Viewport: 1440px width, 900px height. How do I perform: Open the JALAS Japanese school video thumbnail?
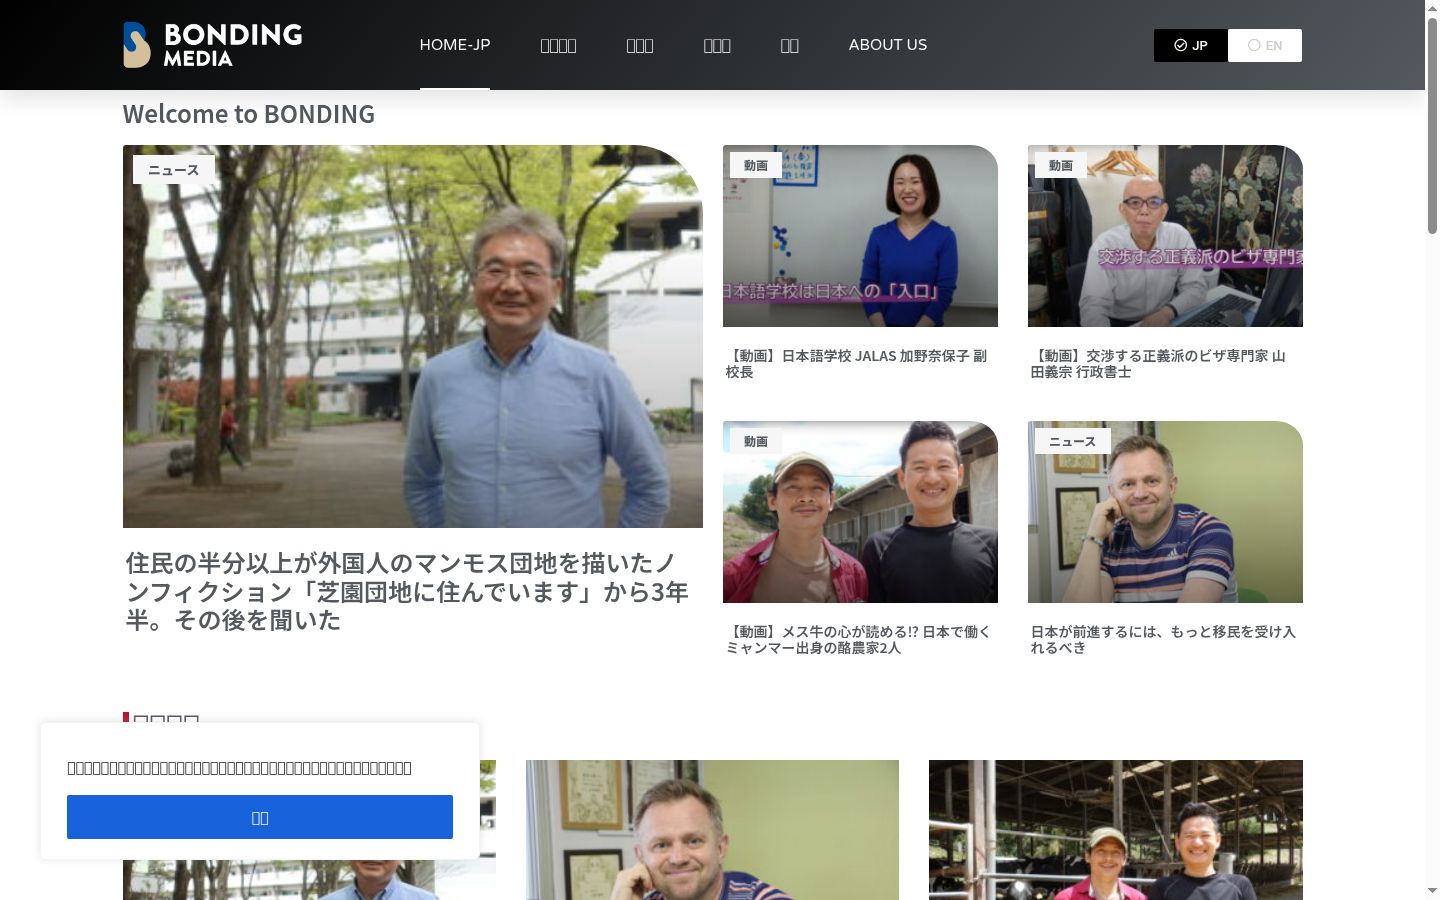(860, 236)
